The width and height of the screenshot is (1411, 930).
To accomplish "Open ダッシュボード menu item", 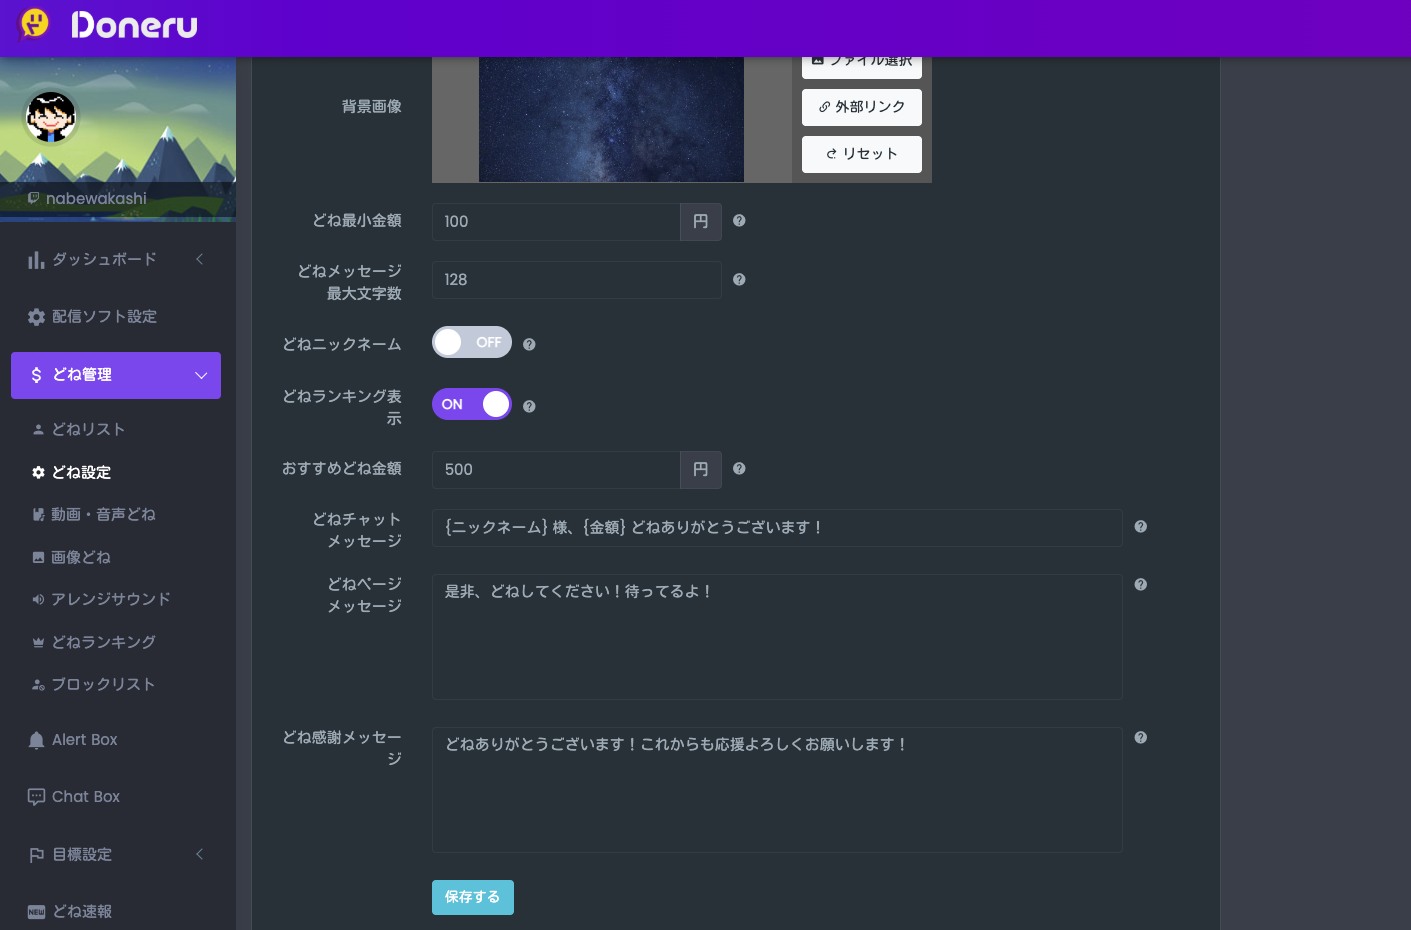I will [104, 259].
